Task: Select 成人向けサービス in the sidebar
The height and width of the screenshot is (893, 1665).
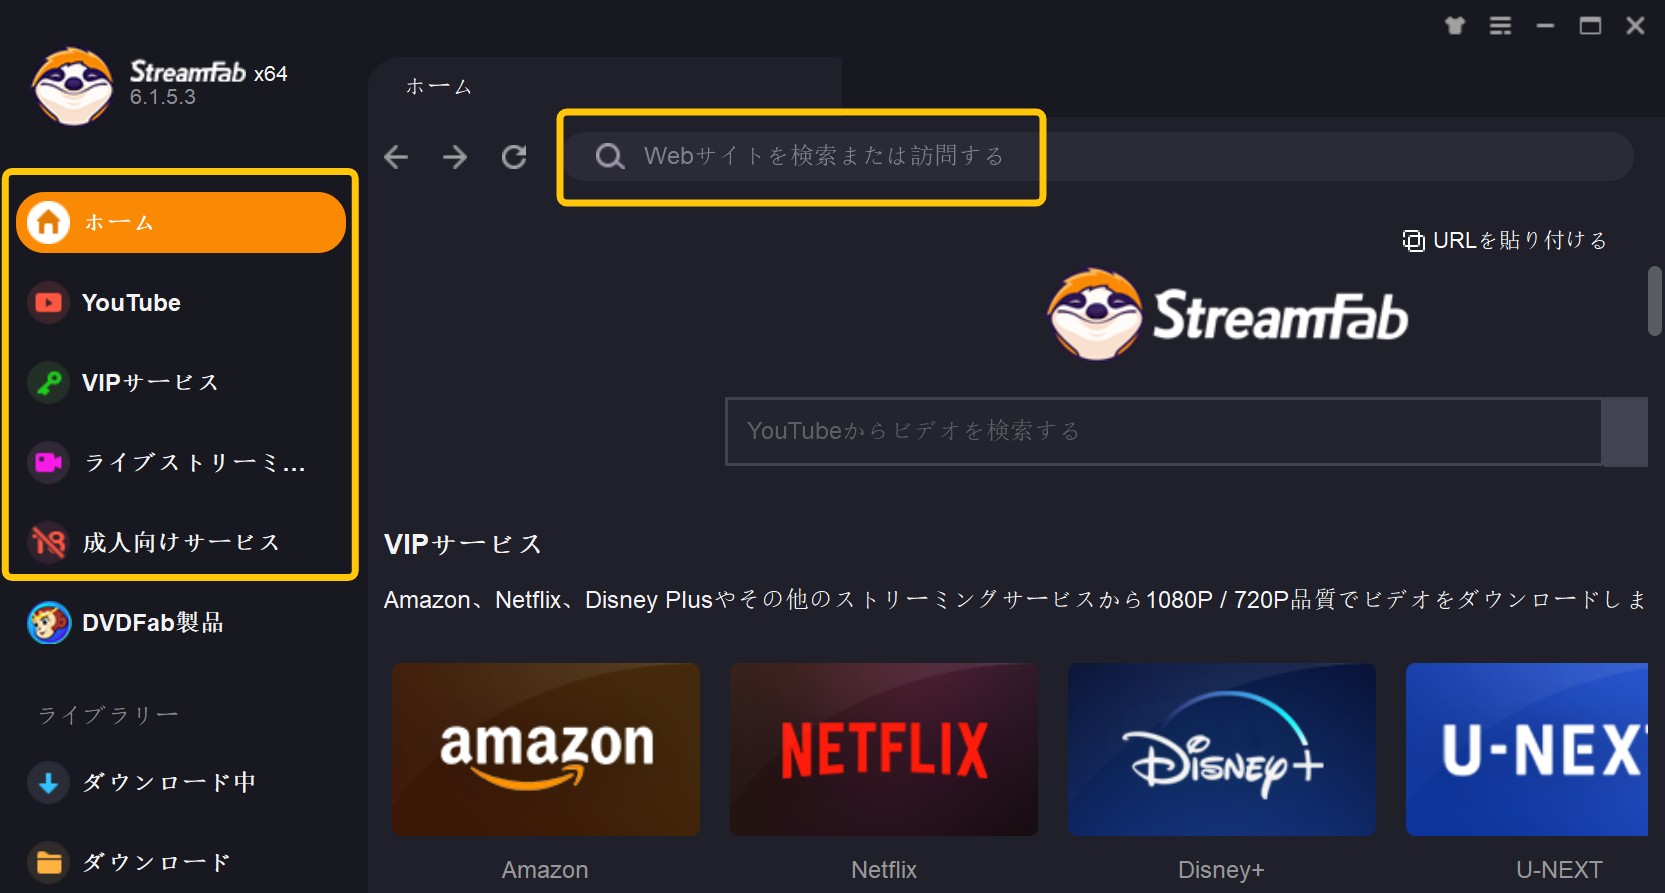Action: (x=181, y=542)
